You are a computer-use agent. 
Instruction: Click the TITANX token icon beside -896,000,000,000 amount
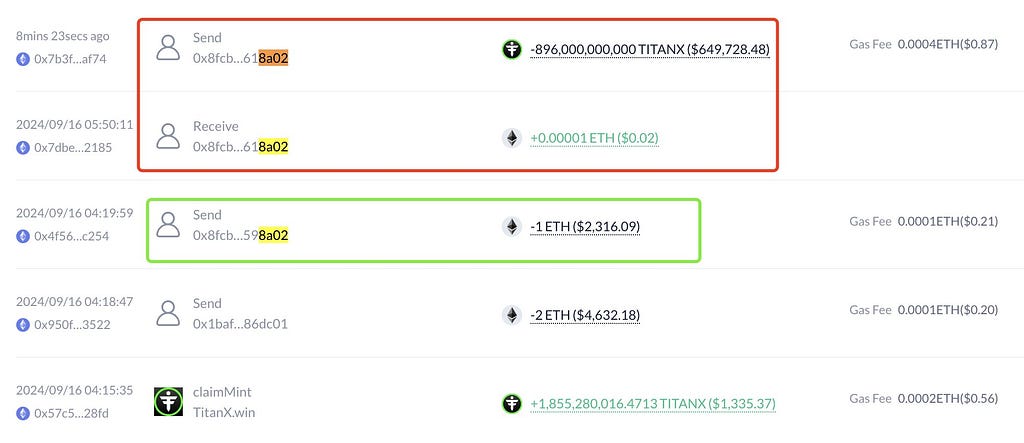(512, 49)
